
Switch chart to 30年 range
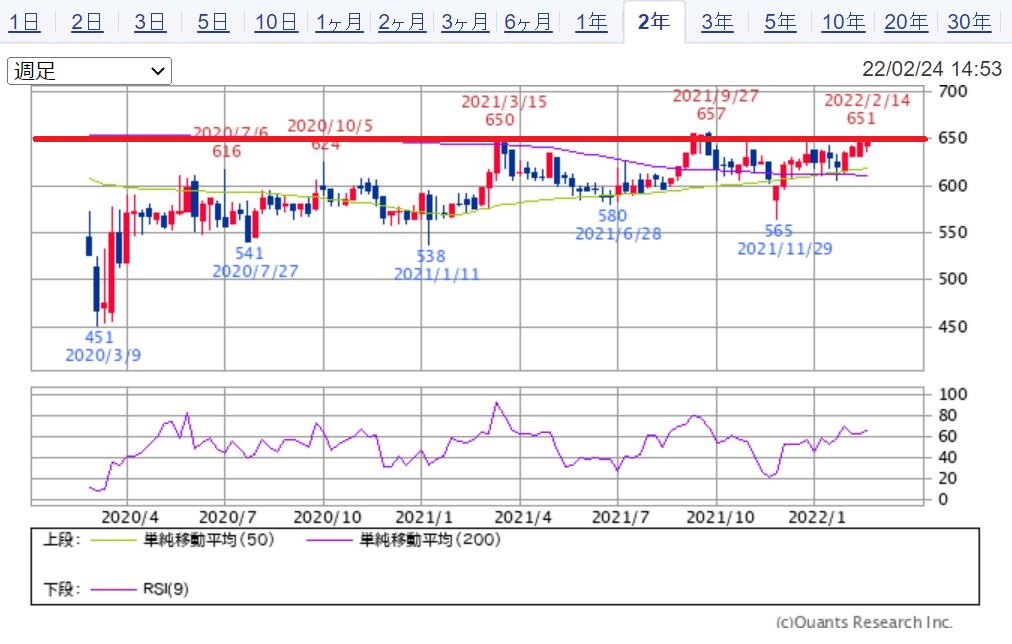click(x=969, y=23)
